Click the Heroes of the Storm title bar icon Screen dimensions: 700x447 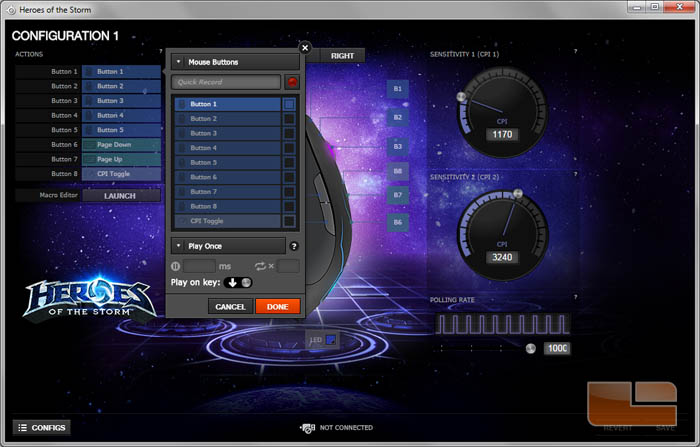coord(11,10)
